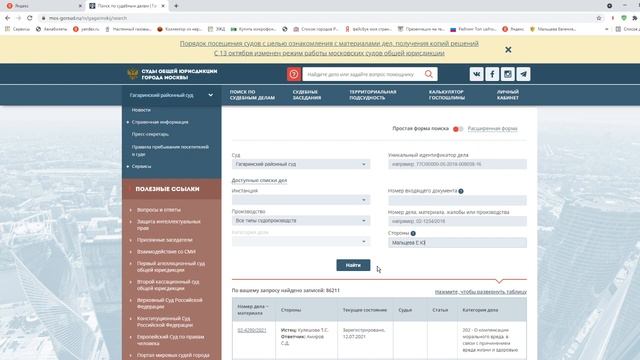Image resolution: width=640 pixels, height=360 pixels.
Task: Open Личный кабинет menu
Action: coord(508,95)
